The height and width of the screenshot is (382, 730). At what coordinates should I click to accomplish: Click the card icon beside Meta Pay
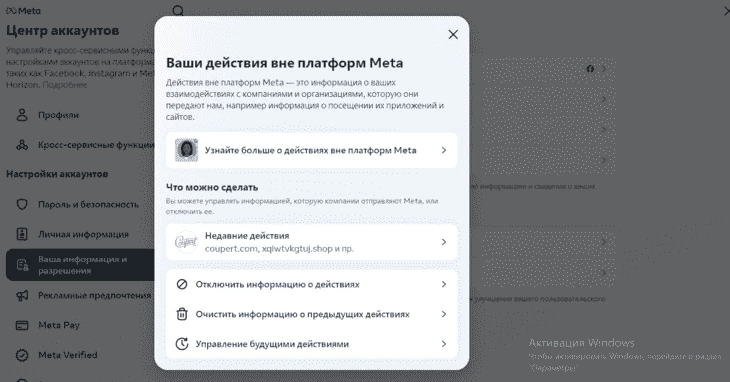pos(22,325)
